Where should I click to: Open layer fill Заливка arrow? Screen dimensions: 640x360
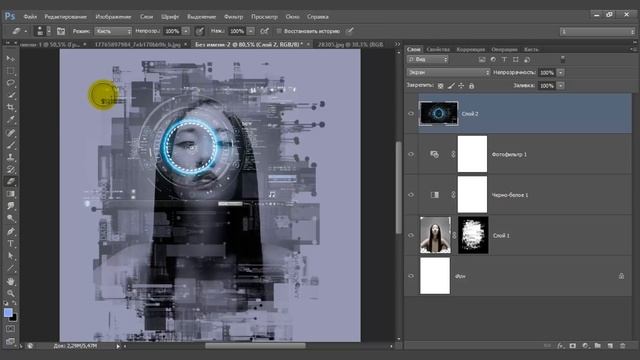[x=561, y=86]
